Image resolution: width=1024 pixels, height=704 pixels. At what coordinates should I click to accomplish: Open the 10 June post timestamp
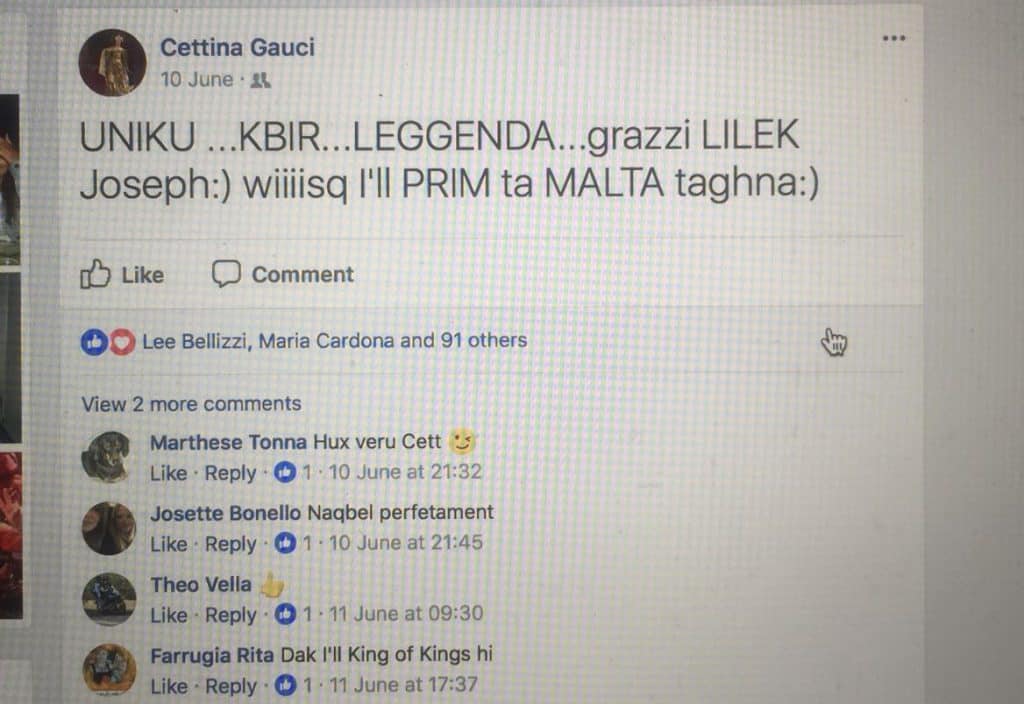pyautogui.click(x=197, y=80)
